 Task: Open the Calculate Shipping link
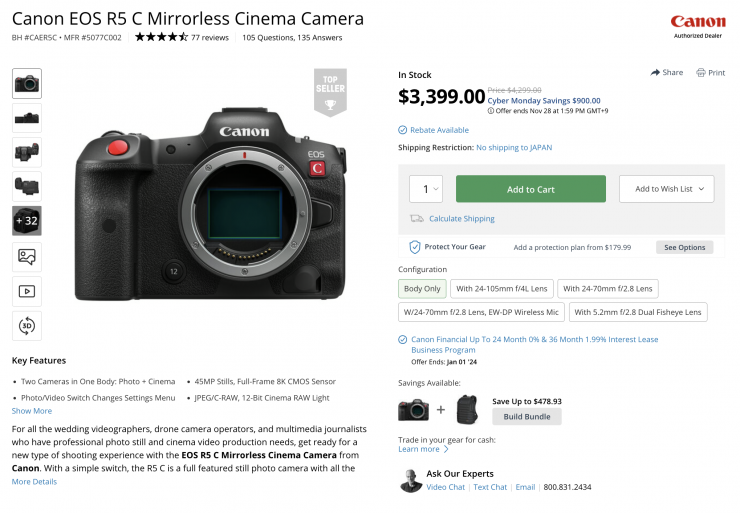[x=461, y=219]
